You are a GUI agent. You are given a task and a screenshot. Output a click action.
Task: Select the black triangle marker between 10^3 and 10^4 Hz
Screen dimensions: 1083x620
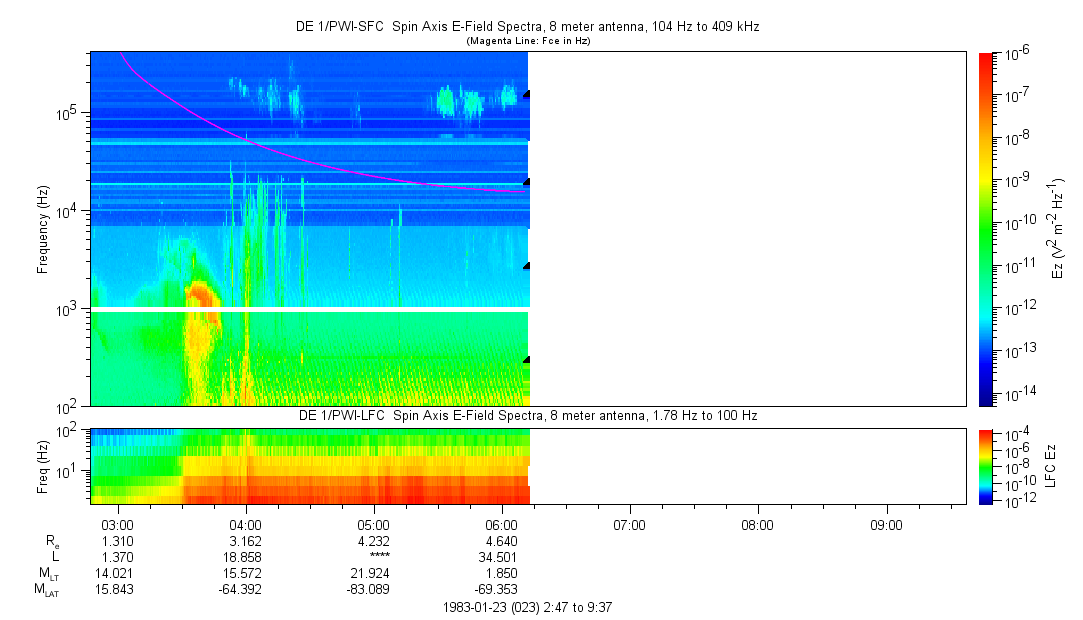click(526, 266)
